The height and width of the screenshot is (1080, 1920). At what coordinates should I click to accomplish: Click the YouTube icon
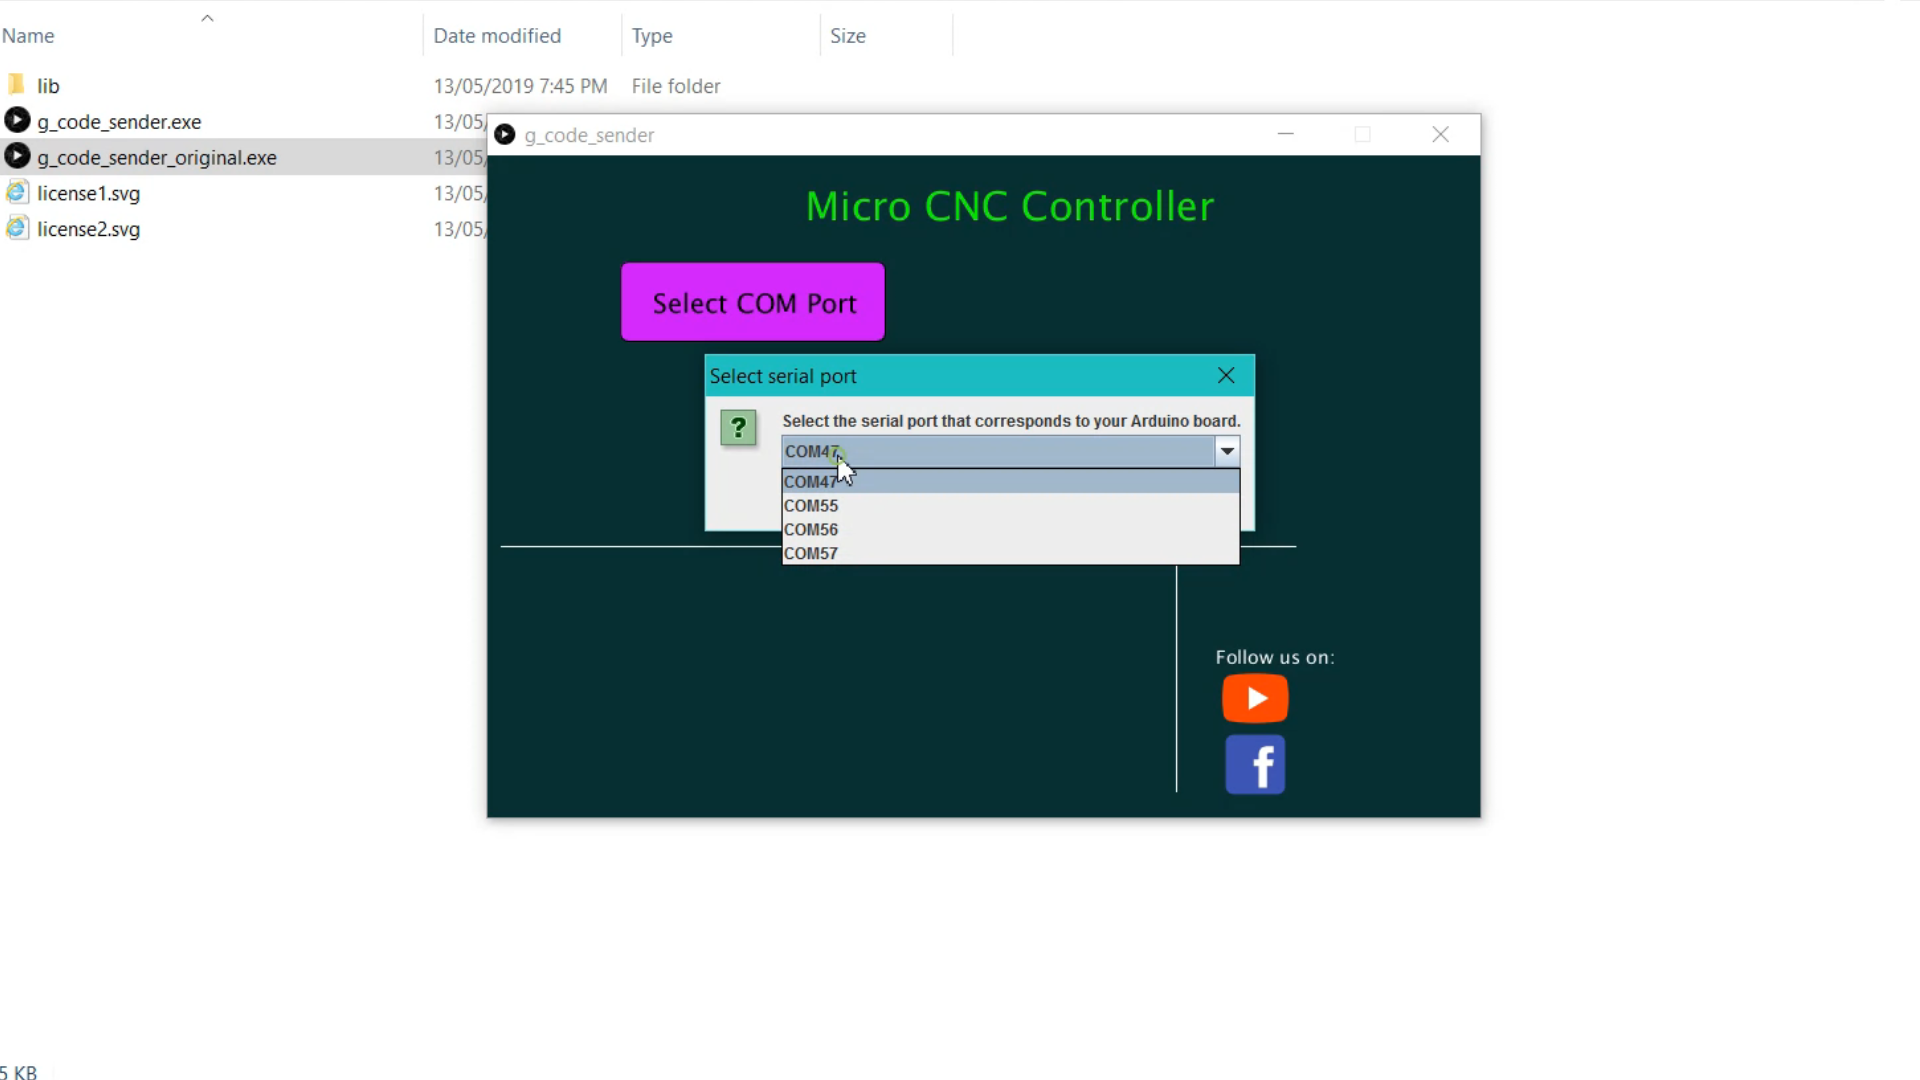(x=1255, y=698)
